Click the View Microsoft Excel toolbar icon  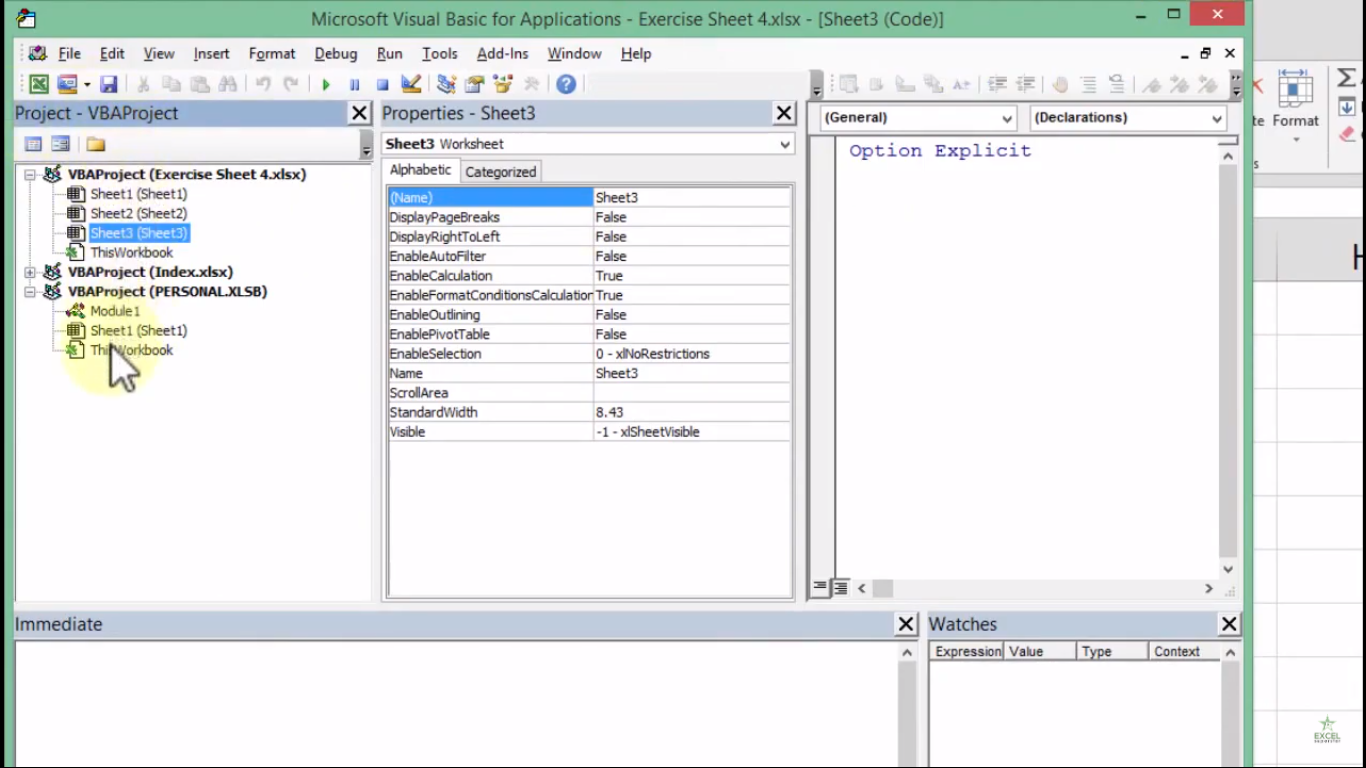click(38, 85)
